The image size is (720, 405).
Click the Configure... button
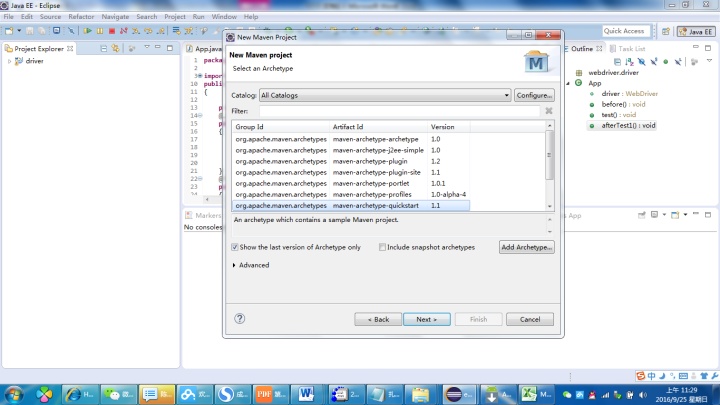point(534,96)
